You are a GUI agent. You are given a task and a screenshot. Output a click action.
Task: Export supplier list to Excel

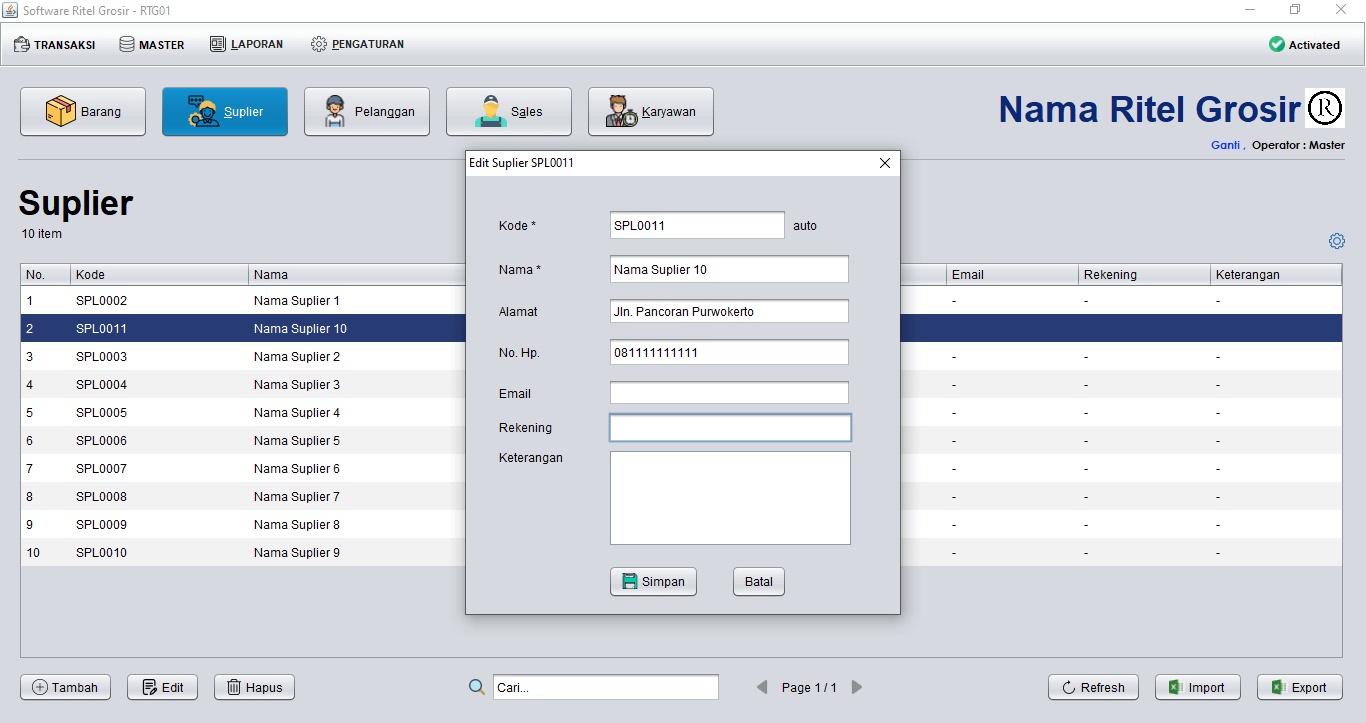1299,687
